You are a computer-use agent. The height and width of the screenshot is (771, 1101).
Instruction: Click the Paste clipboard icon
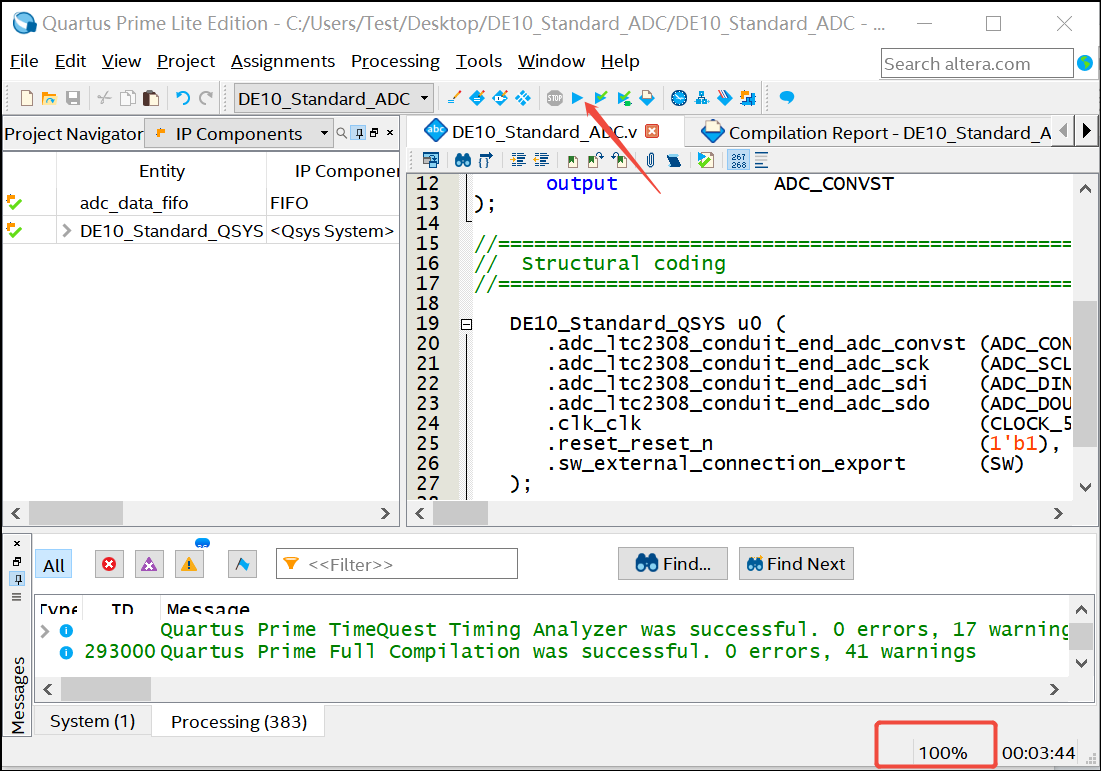tap(151, 98)
